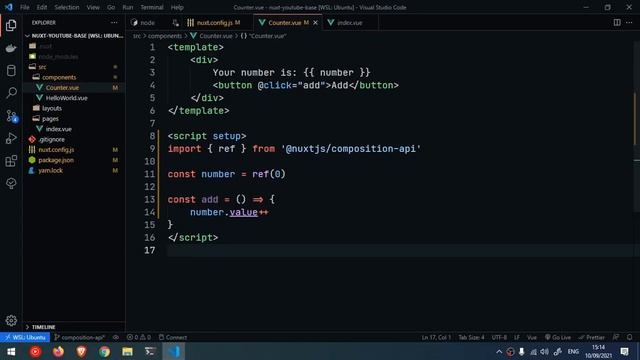
Task: Open File Explorer from the taskbar
Action: point(127,351)
